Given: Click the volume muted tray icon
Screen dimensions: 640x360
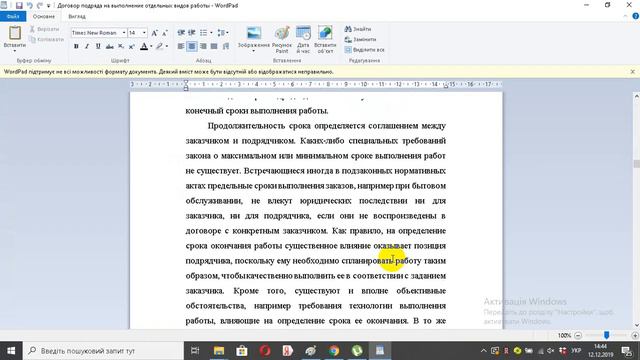Looking at the screenshot, I should (551, 351).
